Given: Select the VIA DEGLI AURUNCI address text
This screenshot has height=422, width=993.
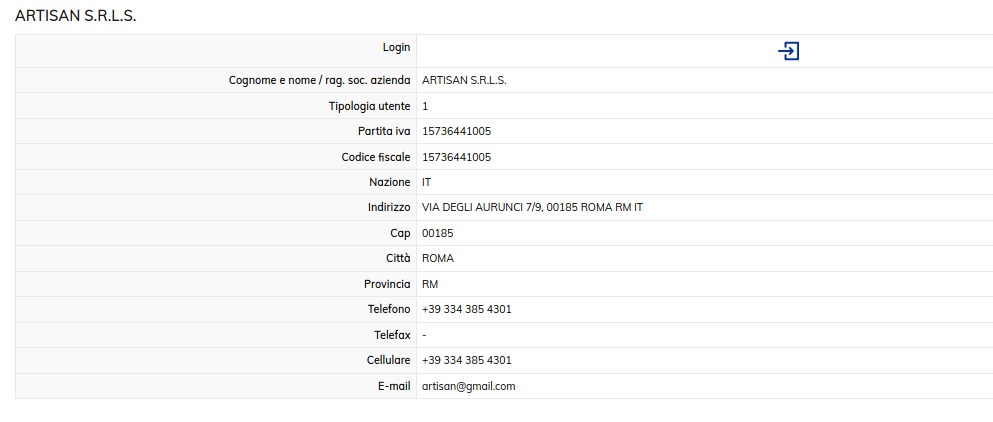Looking at the screenshot, I should coord(532,207).
